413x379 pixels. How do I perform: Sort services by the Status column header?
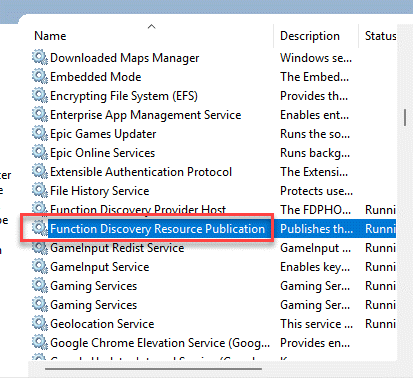[x=380, y=36]
